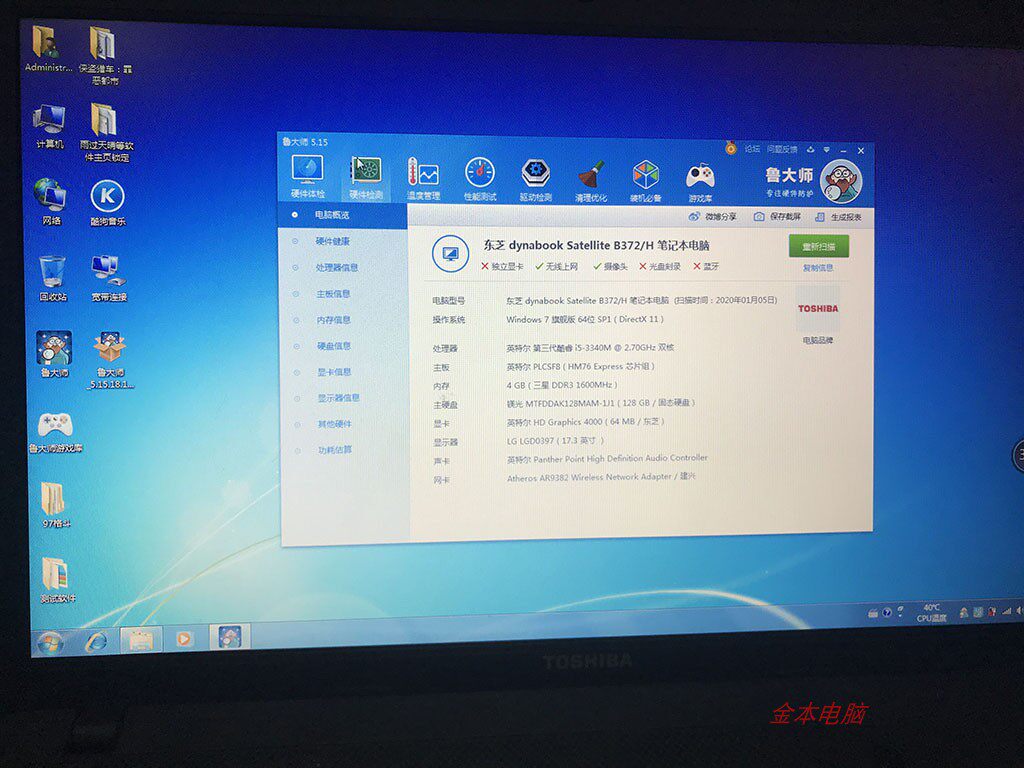Open the 鲁大师 5.15.18 installer package icon
The width and height of the screenshot is (1024, 768).
coord(110,359)
